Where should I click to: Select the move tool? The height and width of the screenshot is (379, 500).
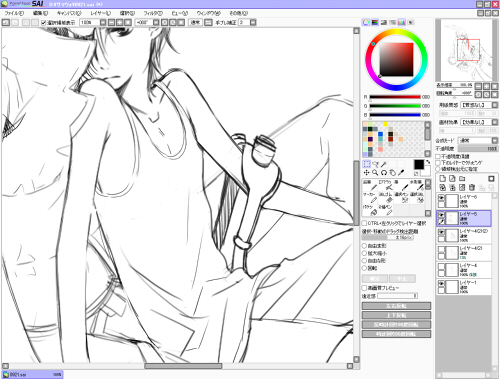click(367, 172)
